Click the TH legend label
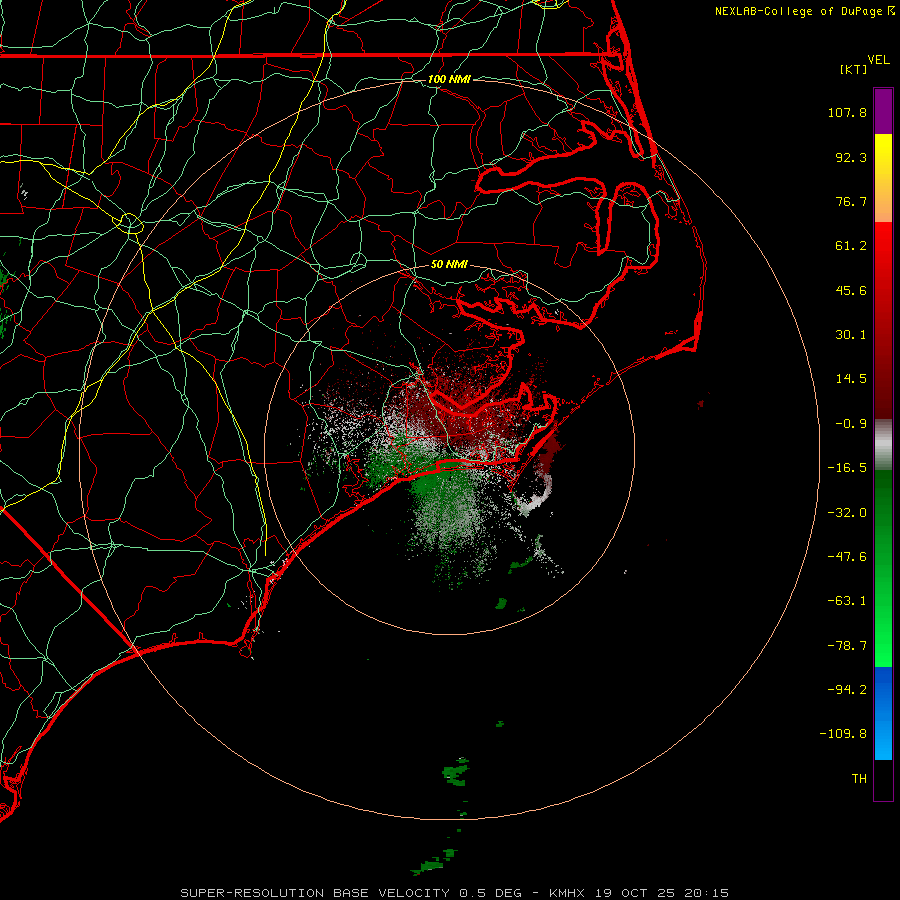900x900 pixels. pos(859,779)
